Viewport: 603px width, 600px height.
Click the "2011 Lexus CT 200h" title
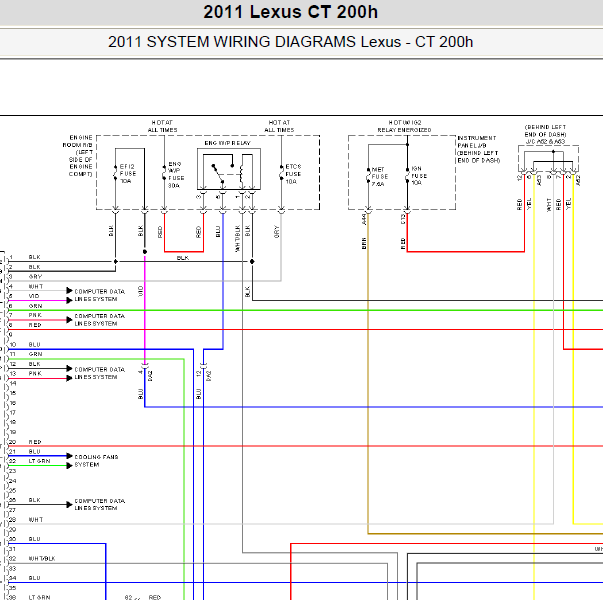pyautogui.click(x=290, y=12)
